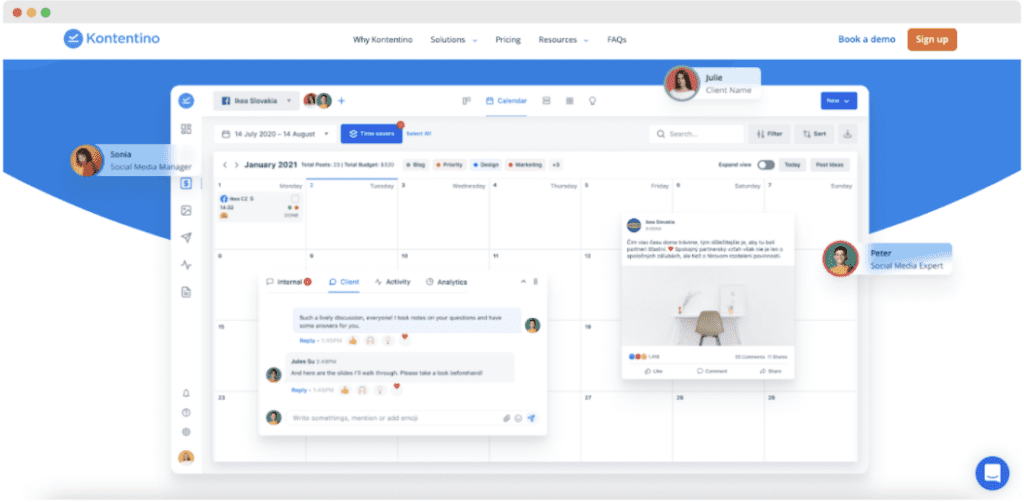This screenshot has height=502, width=1024.
Task: Like the Ikea Slovakia post preview
Action: (x=653, y=371)
